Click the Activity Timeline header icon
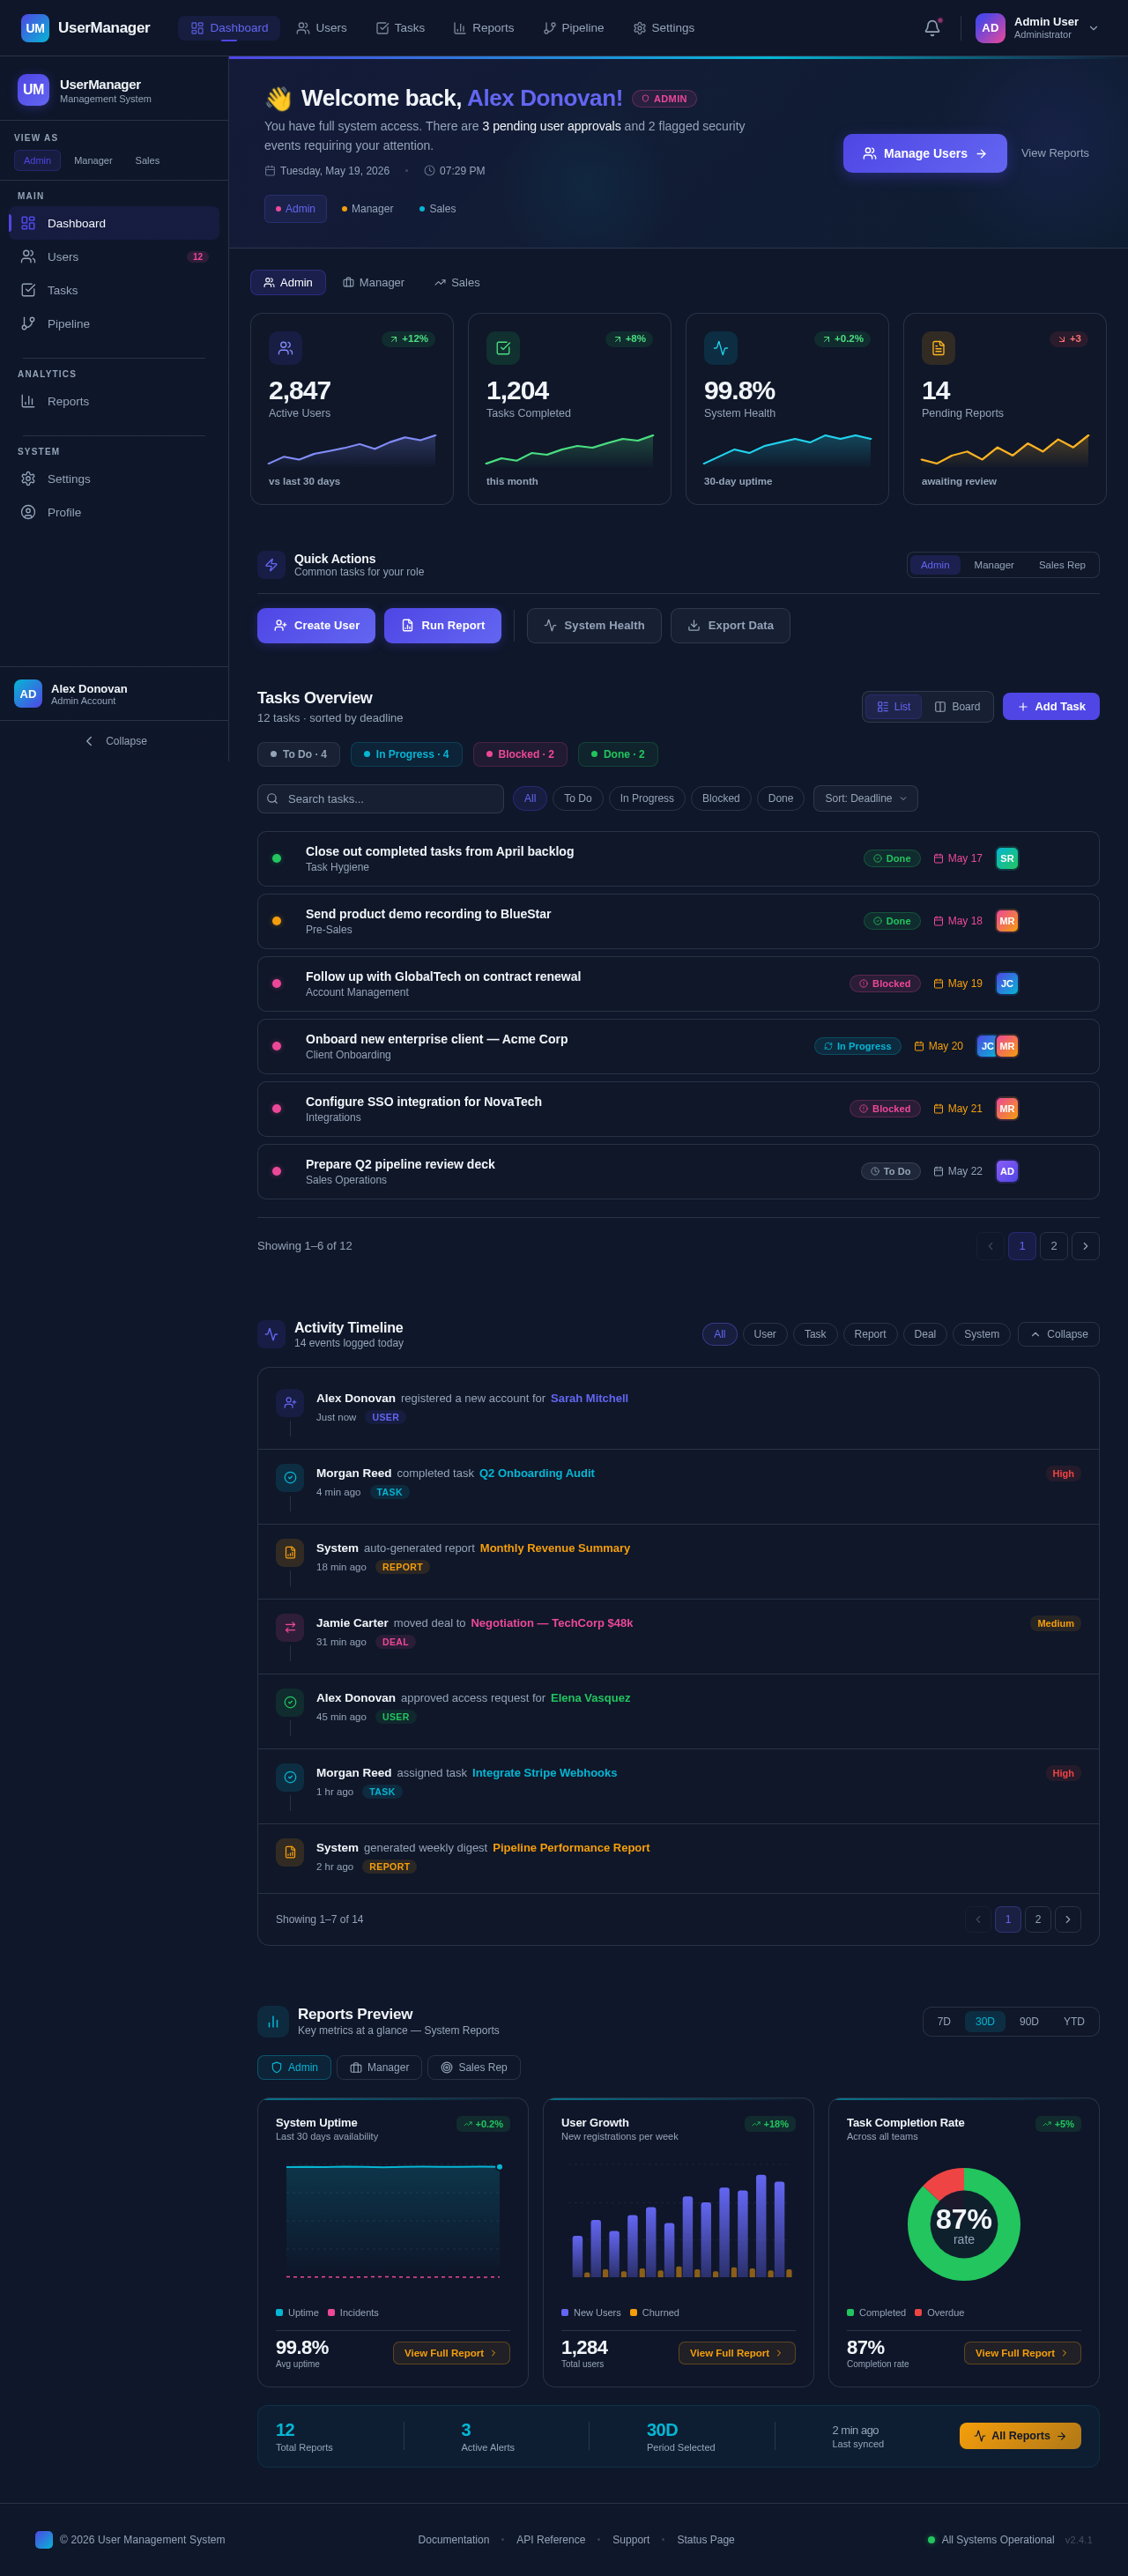1128x2576 pixels. (x=271, y=1334)
